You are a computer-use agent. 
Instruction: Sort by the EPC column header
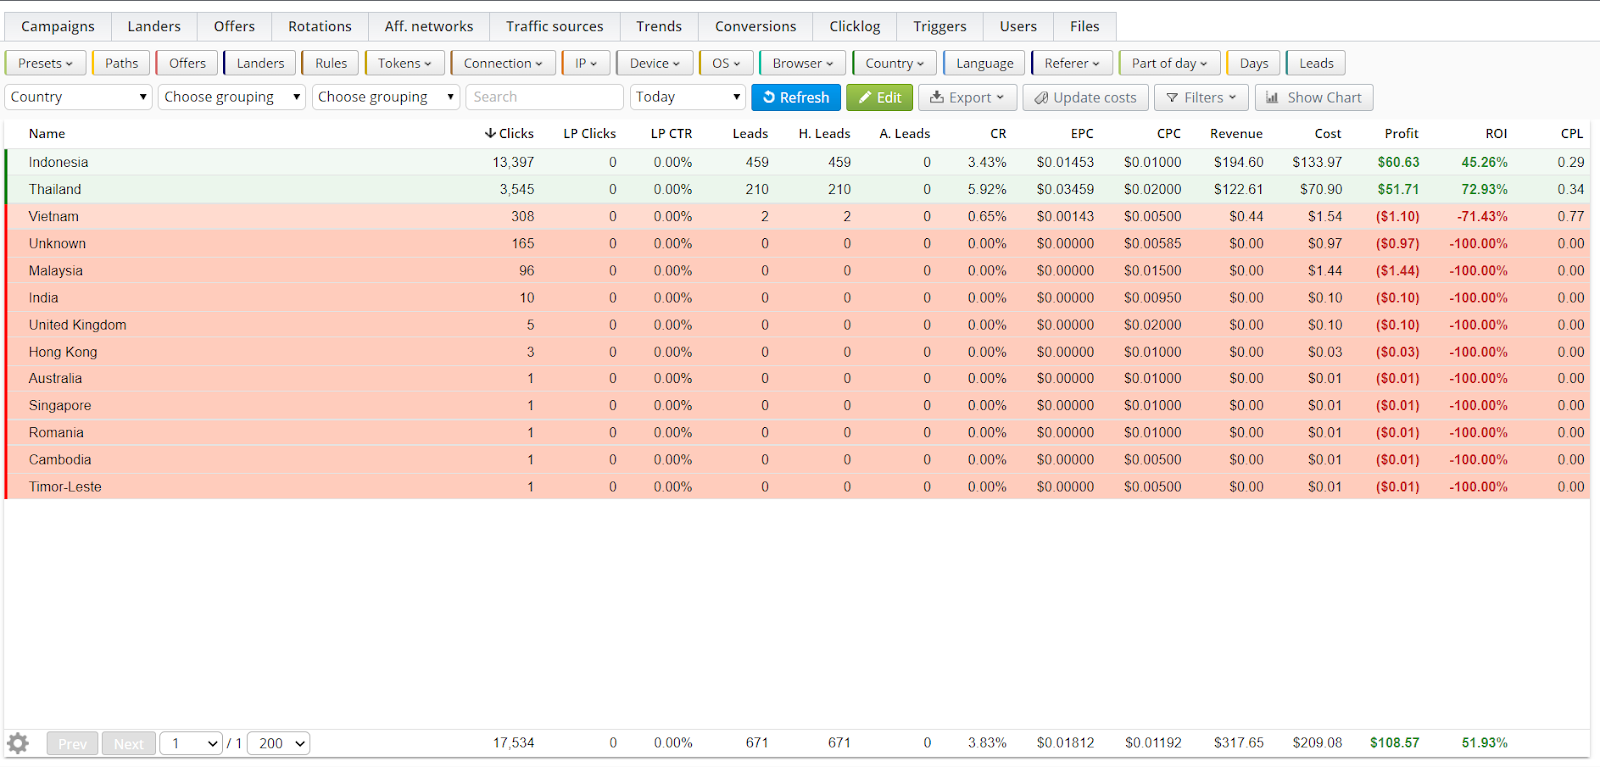click(x=1082, y=133)
